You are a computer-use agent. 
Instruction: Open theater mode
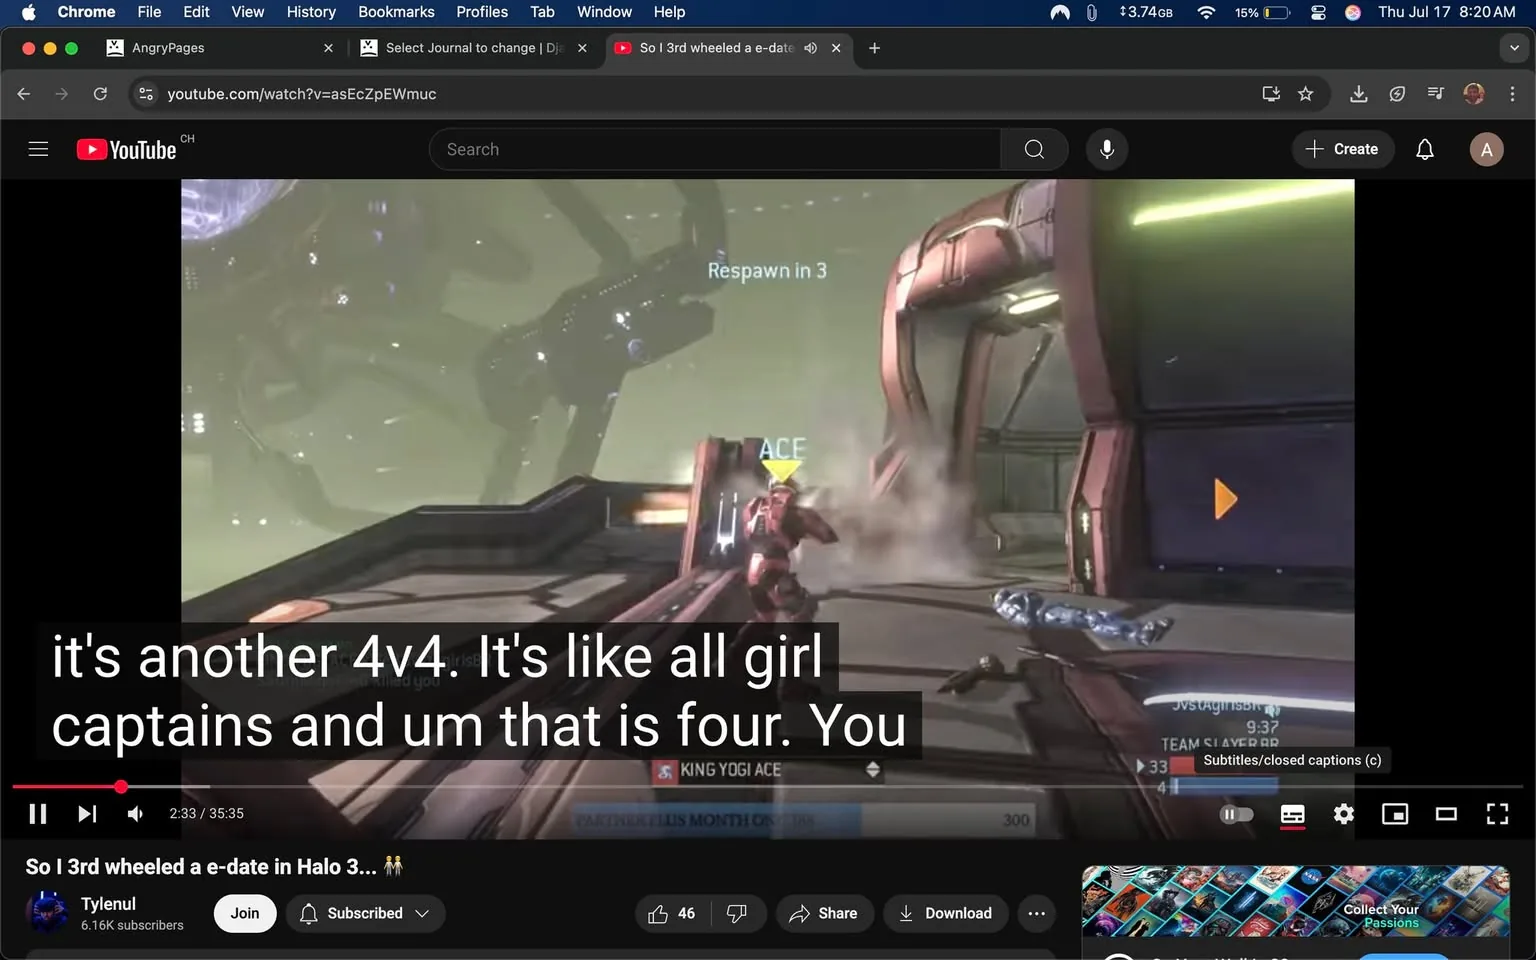coord(1446,813)
